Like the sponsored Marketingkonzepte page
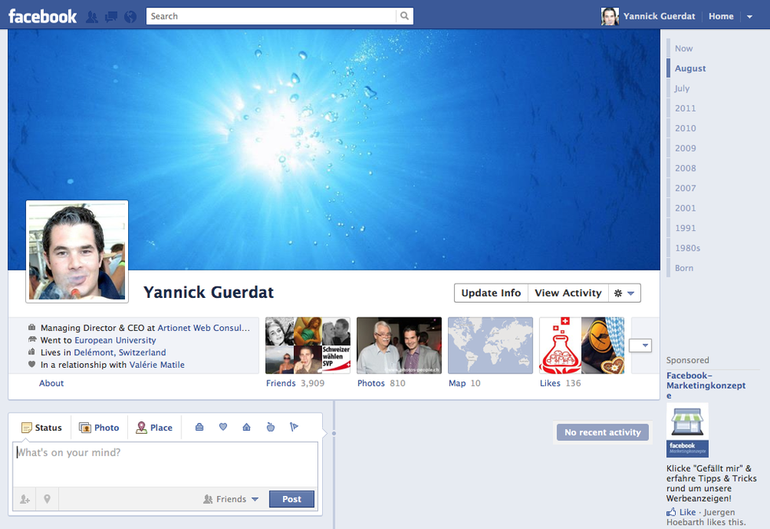Screen dimensions: 770x529 pos(688,512)
